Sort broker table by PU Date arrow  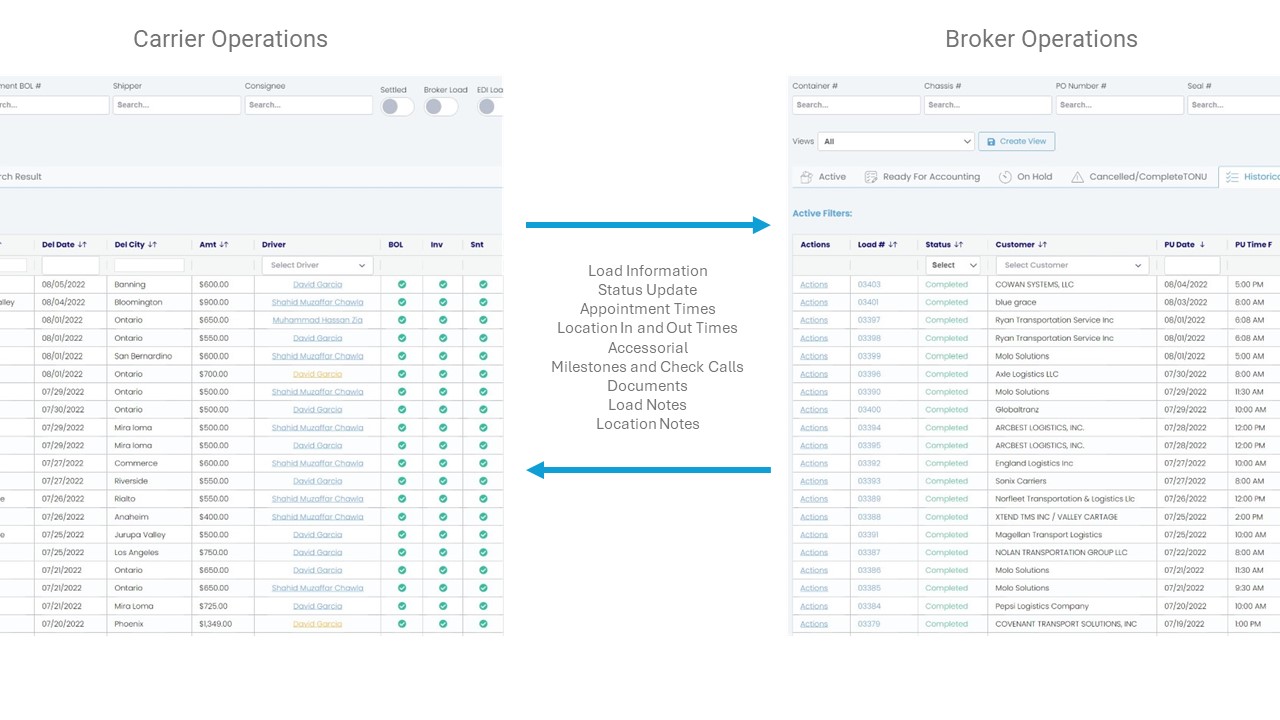[1202, 245]
